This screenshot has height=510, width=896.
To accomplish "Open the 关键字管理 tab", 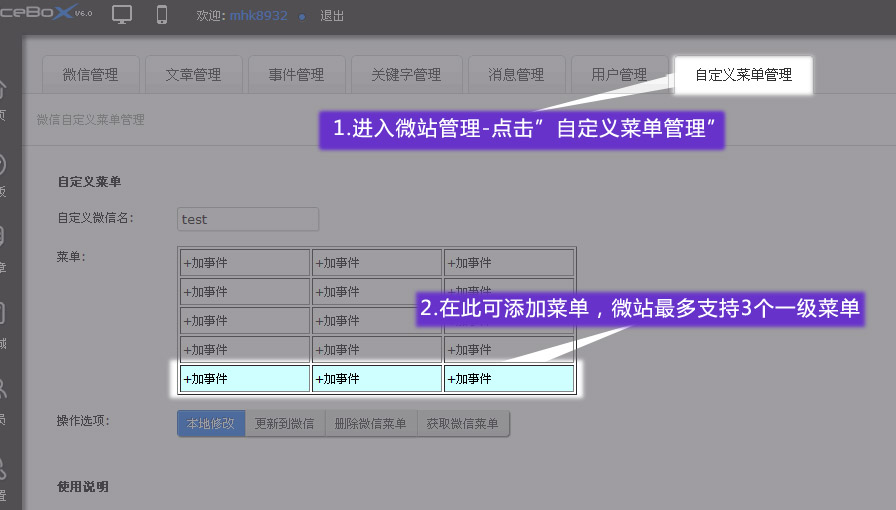I will [405, 75].
